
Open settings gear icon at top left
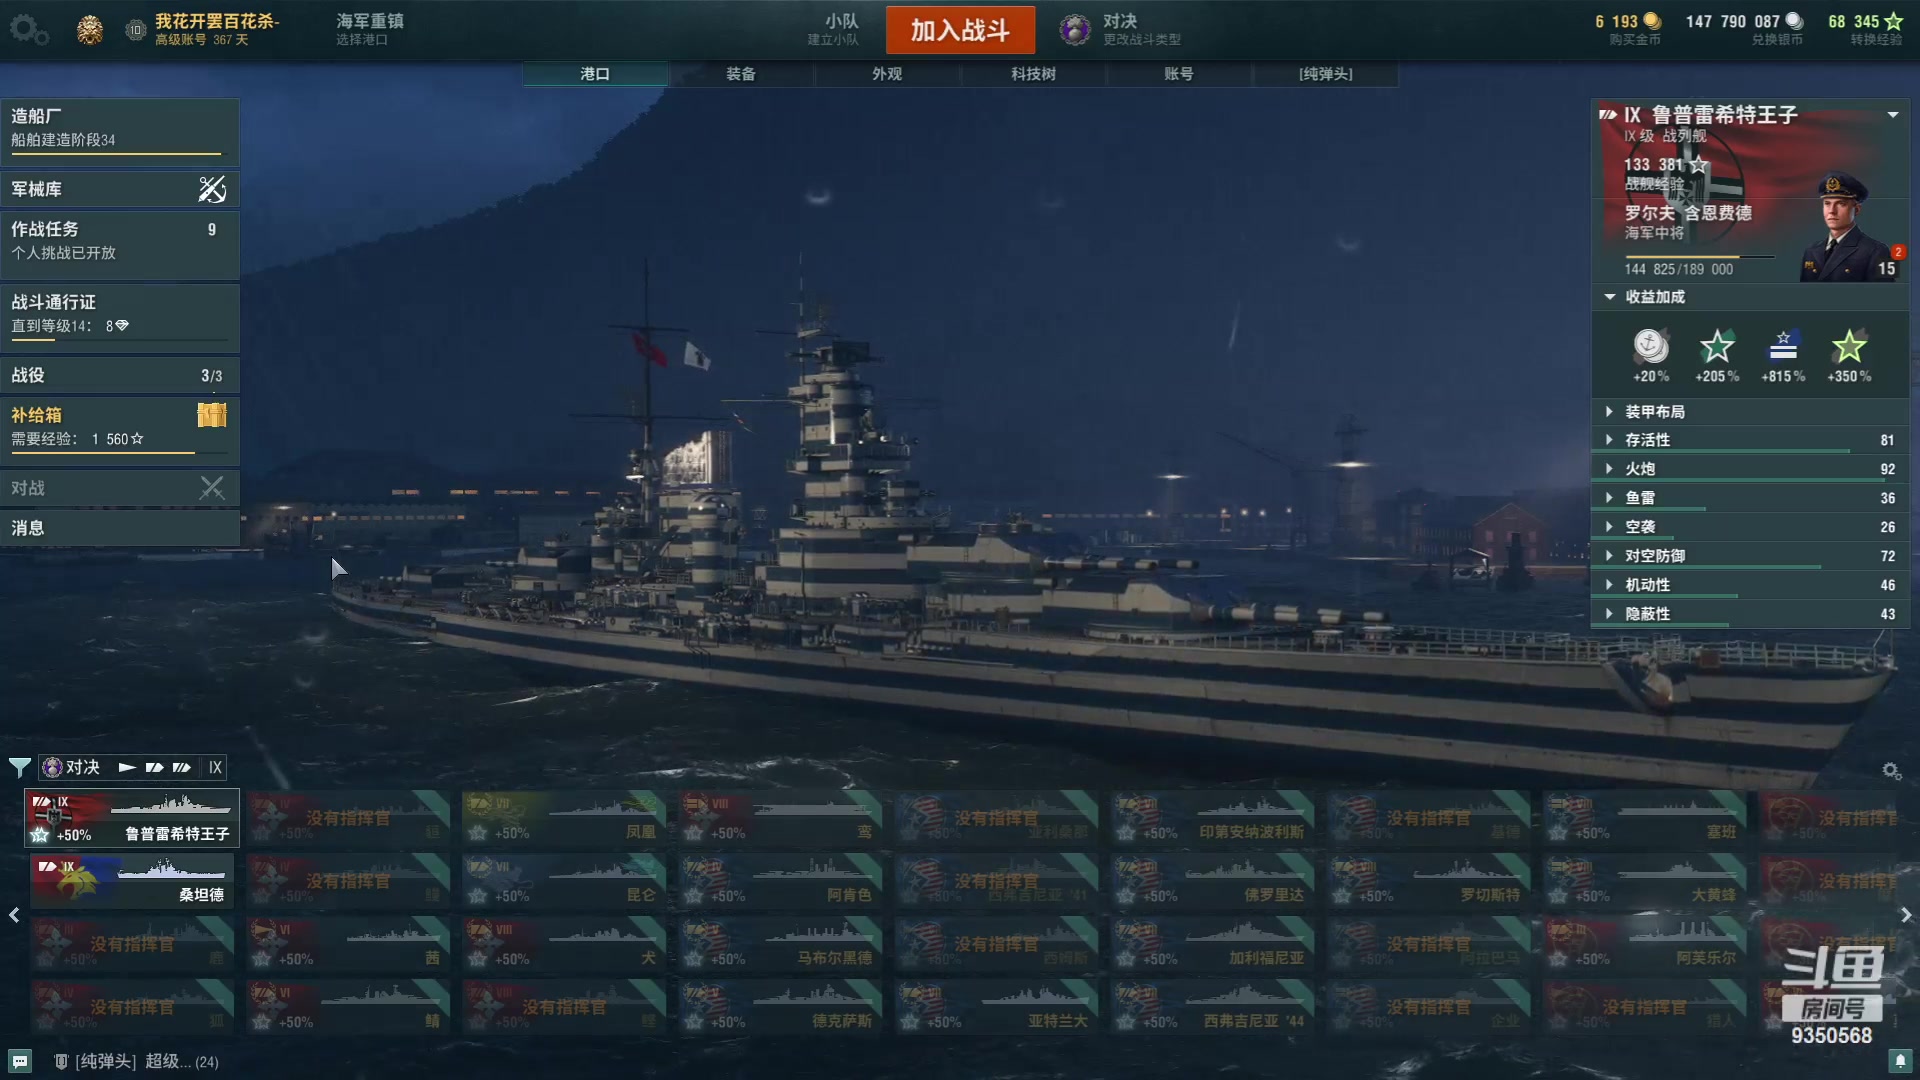click(28, 30)
